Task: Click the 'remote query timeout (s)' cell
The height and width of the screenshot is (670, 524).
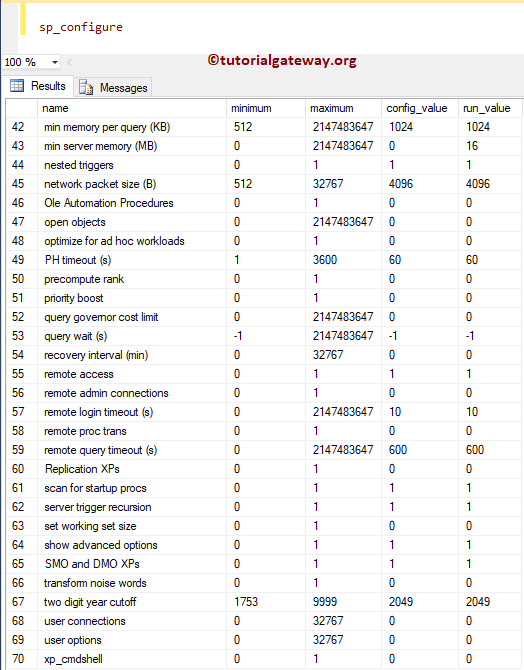Action: [132, 450]
